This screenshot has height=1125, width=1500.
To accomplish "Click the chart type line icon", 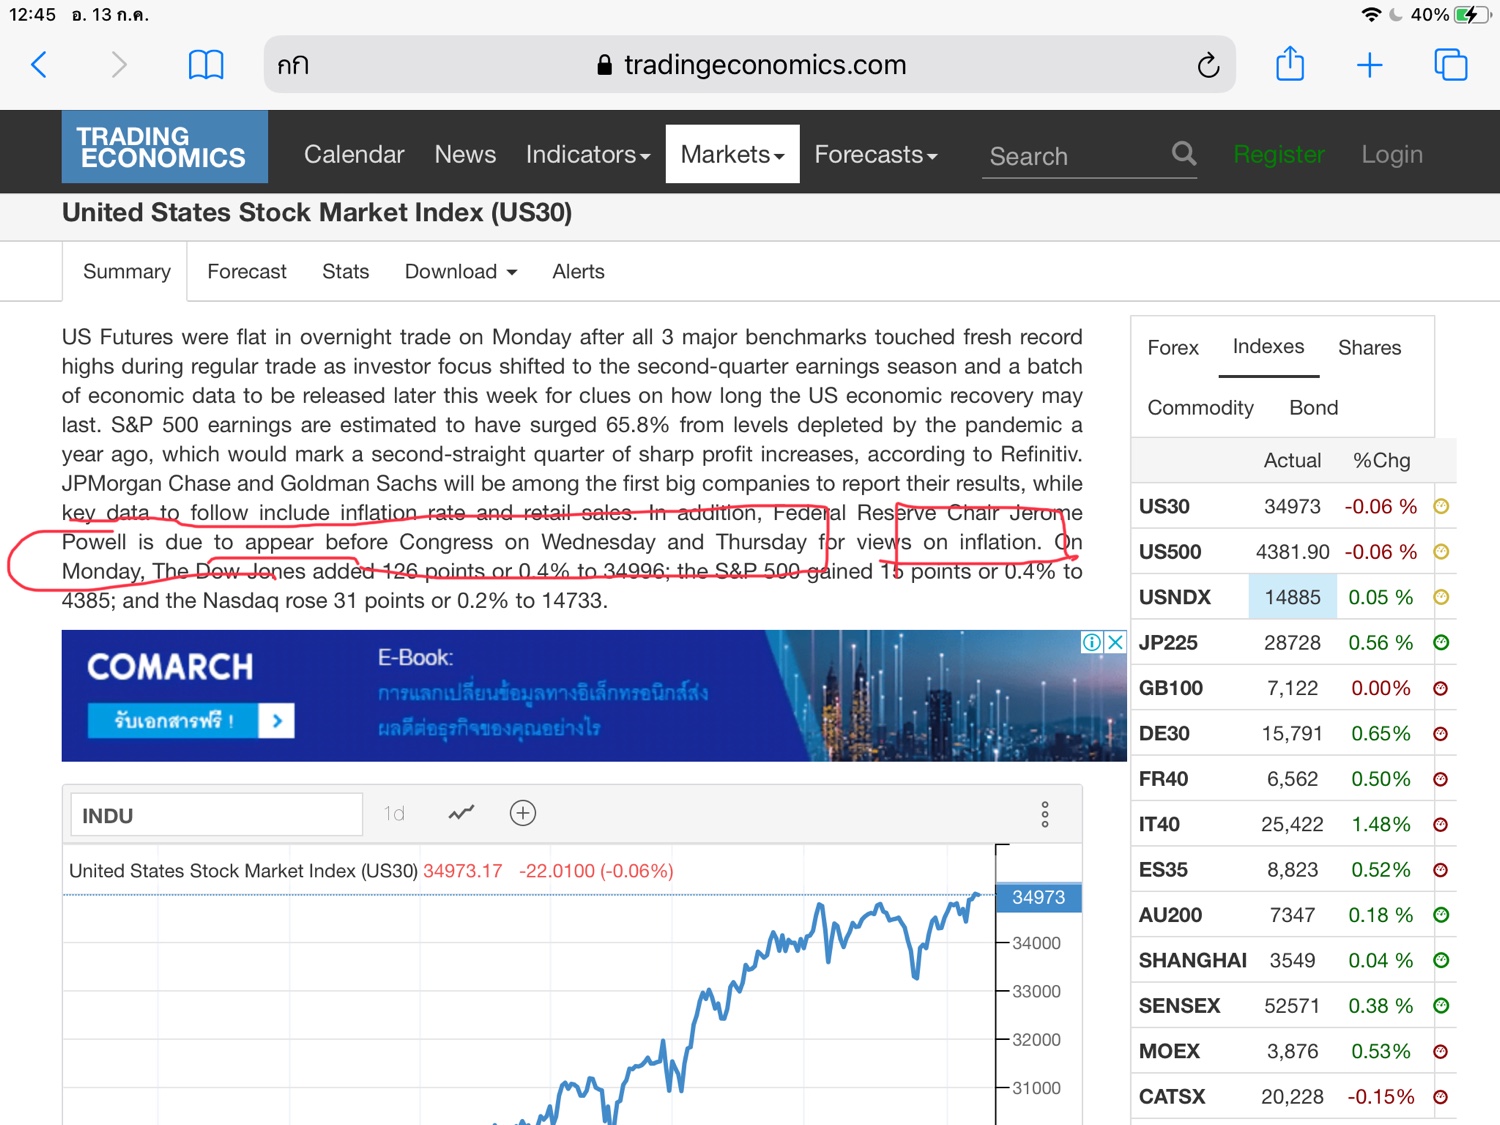I will [x=461, y=813].
